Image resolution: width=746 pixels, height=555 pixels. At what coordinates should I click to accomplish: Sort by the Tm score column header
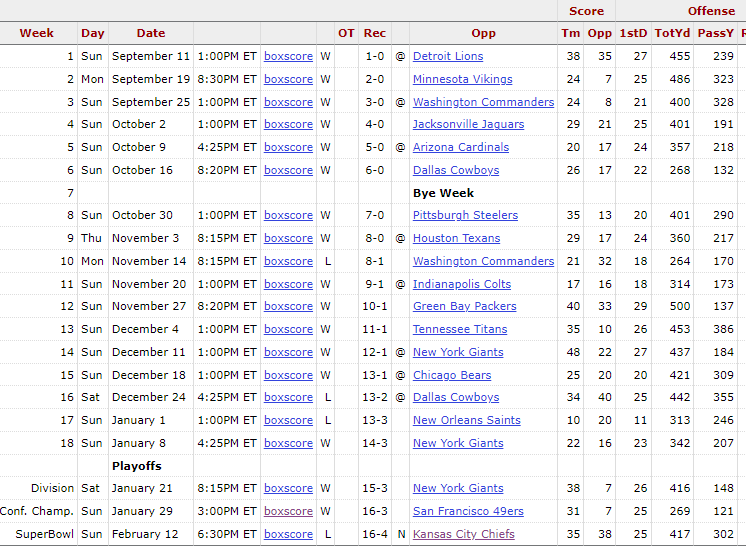[570, 33]
